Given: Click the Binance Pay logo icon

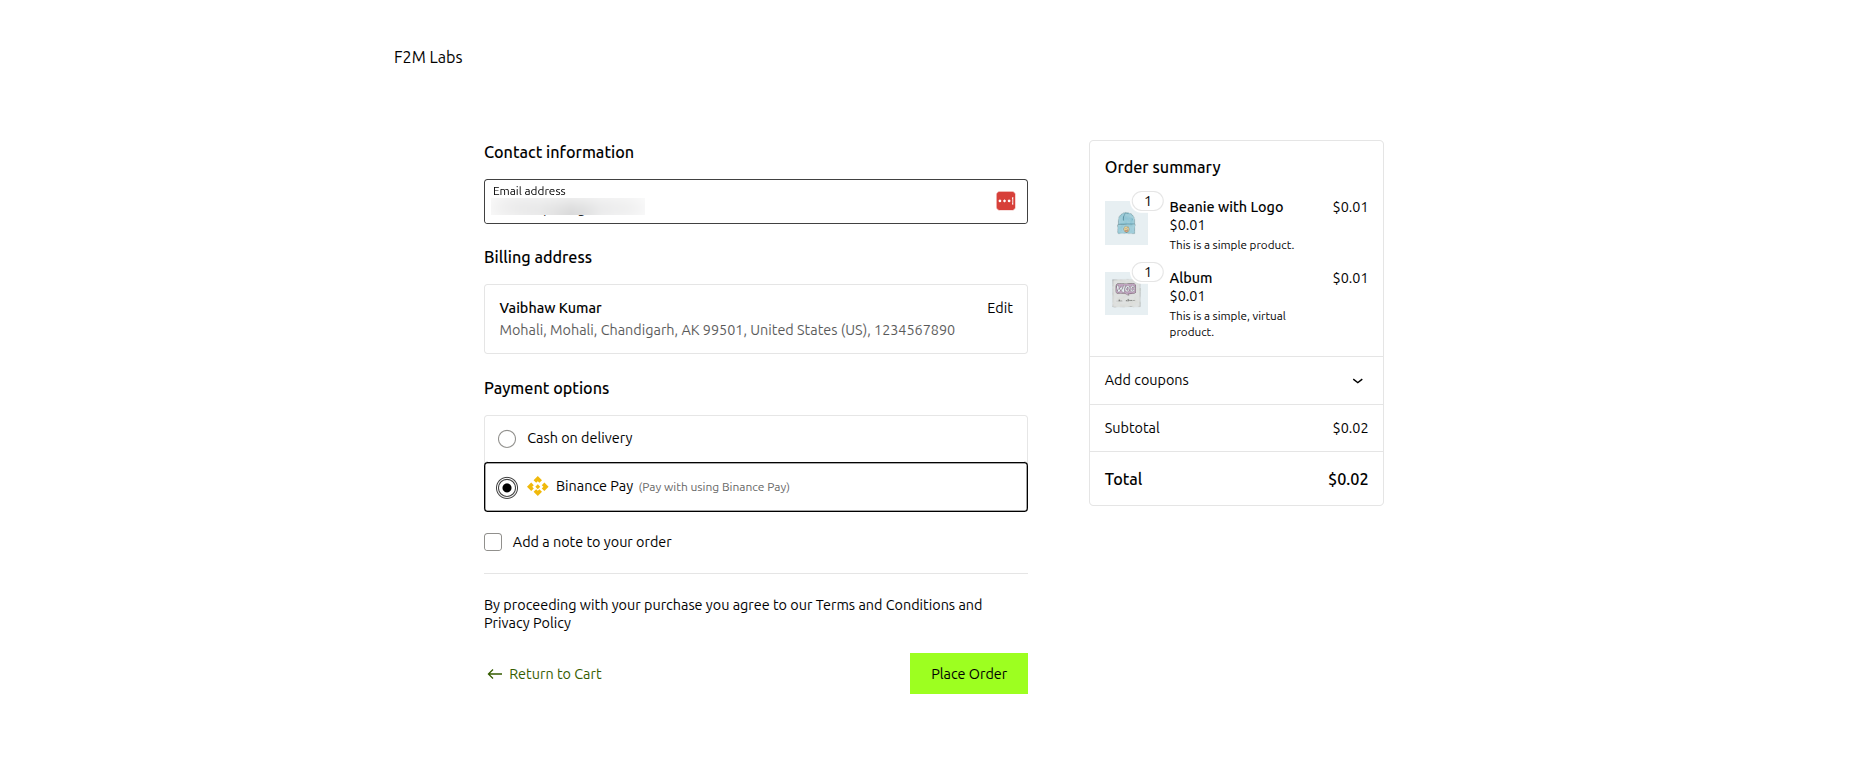Looking at the screenshot, I should [x=538, y=486].
